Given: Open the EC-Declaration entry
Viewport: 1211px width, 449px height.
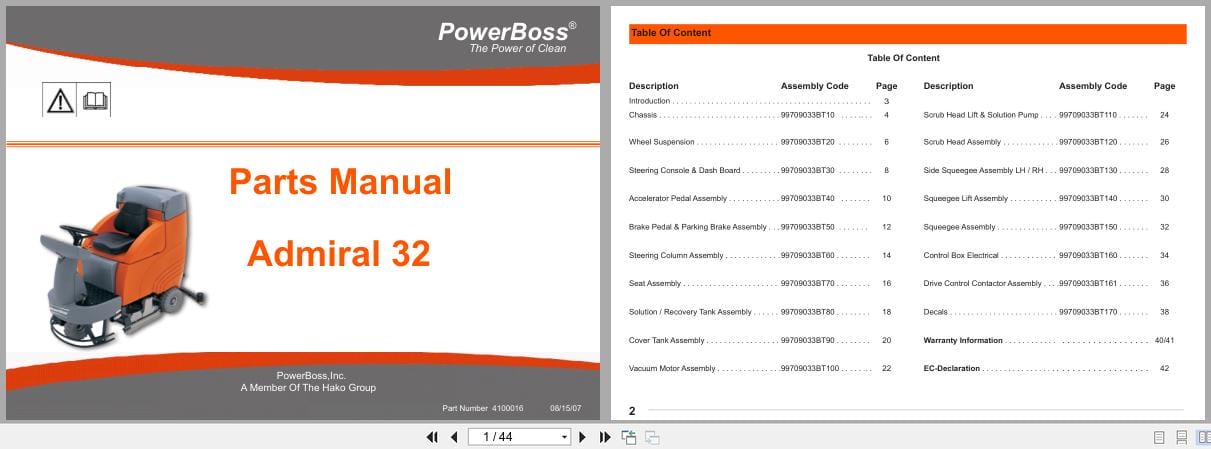Looking at the screenshot, I should [952, 369].
